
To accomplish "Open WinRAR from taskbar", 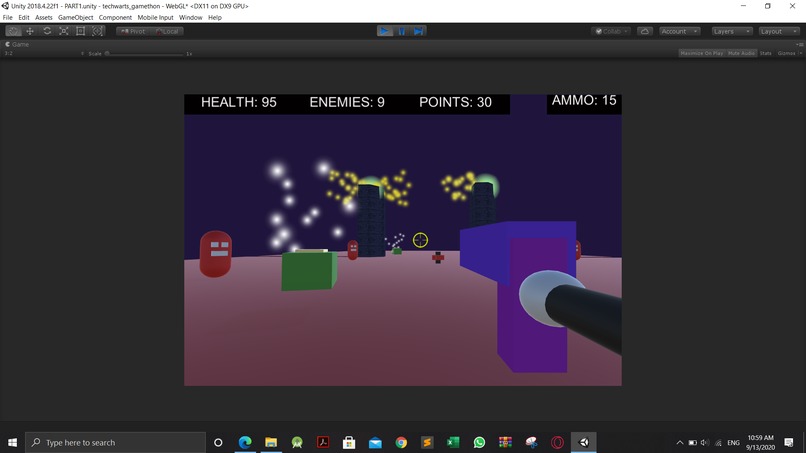I will [505, 442].
